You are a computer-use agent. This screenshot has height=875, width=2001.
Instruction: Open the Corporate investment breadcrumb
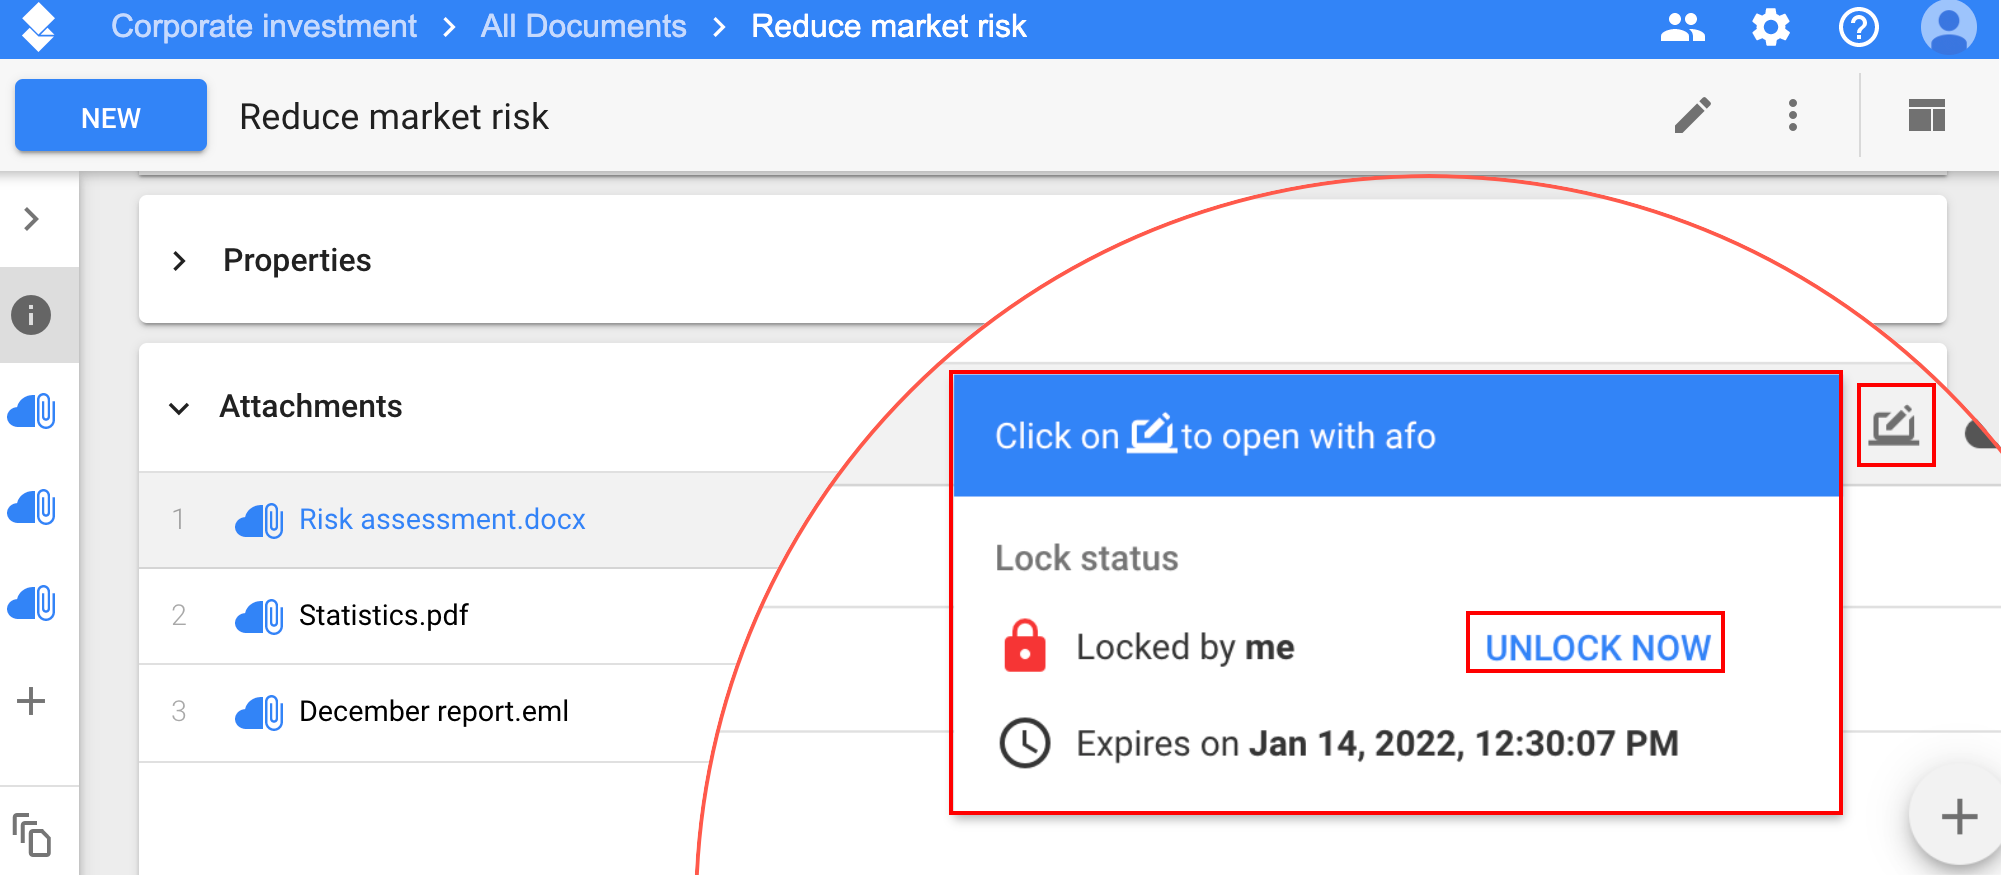(264, 27)
